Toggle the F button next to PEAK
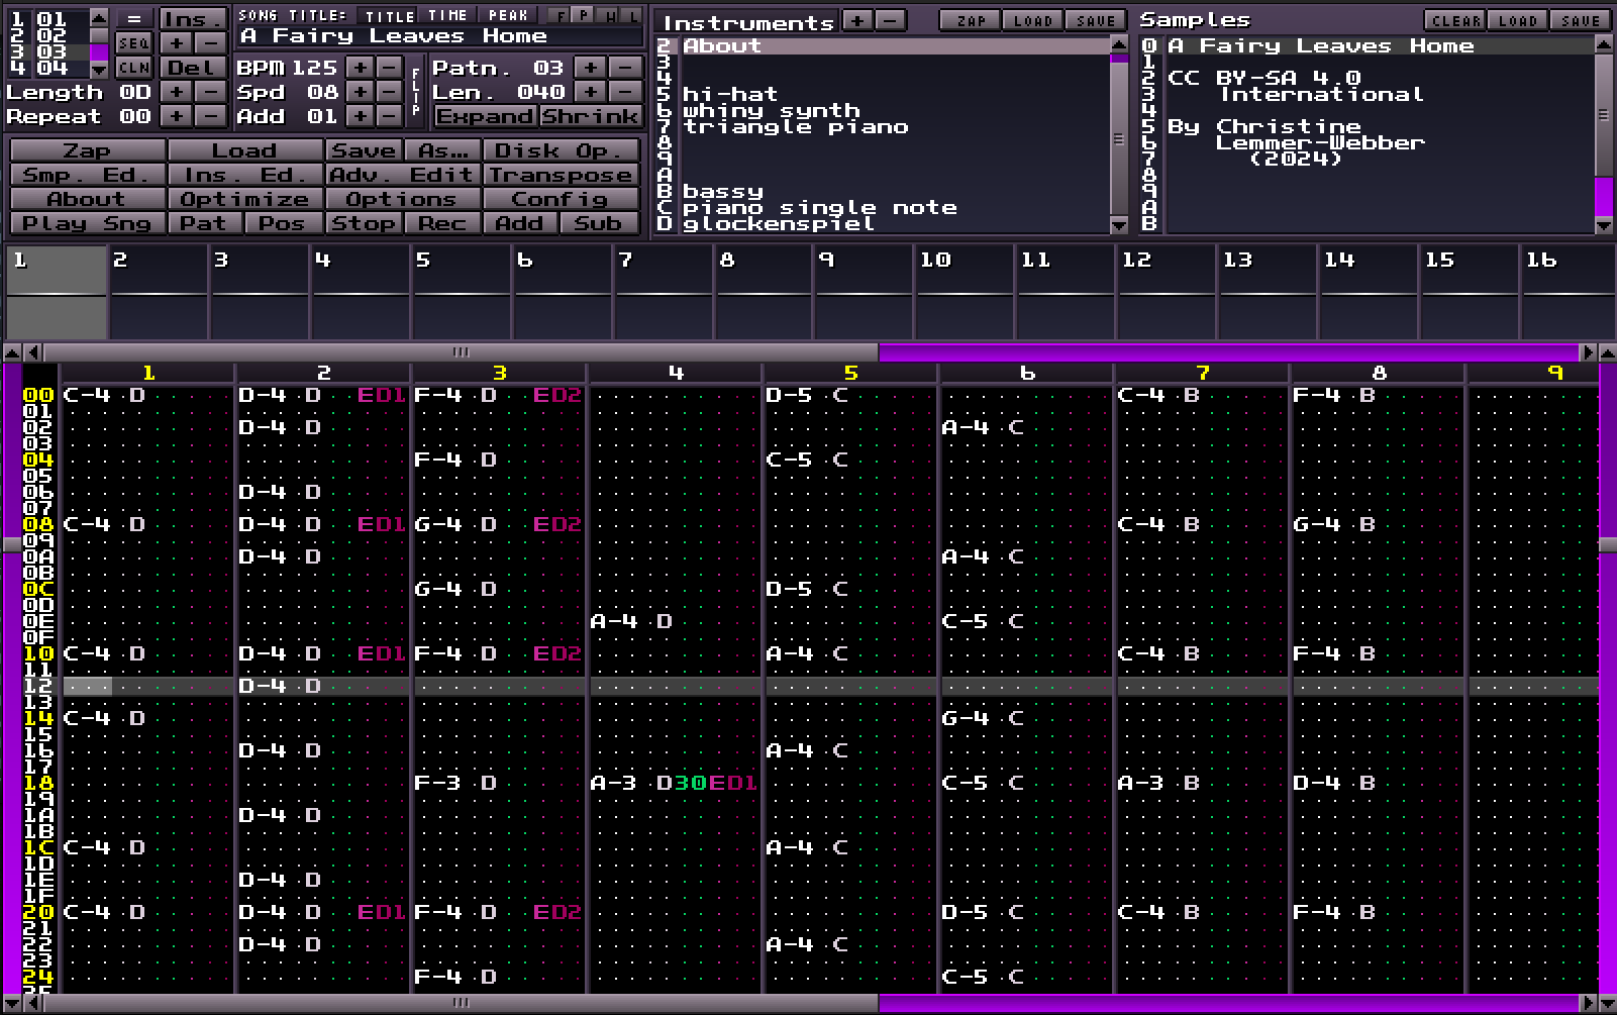Screen dimensions: 1617x1015 point(559,15)
